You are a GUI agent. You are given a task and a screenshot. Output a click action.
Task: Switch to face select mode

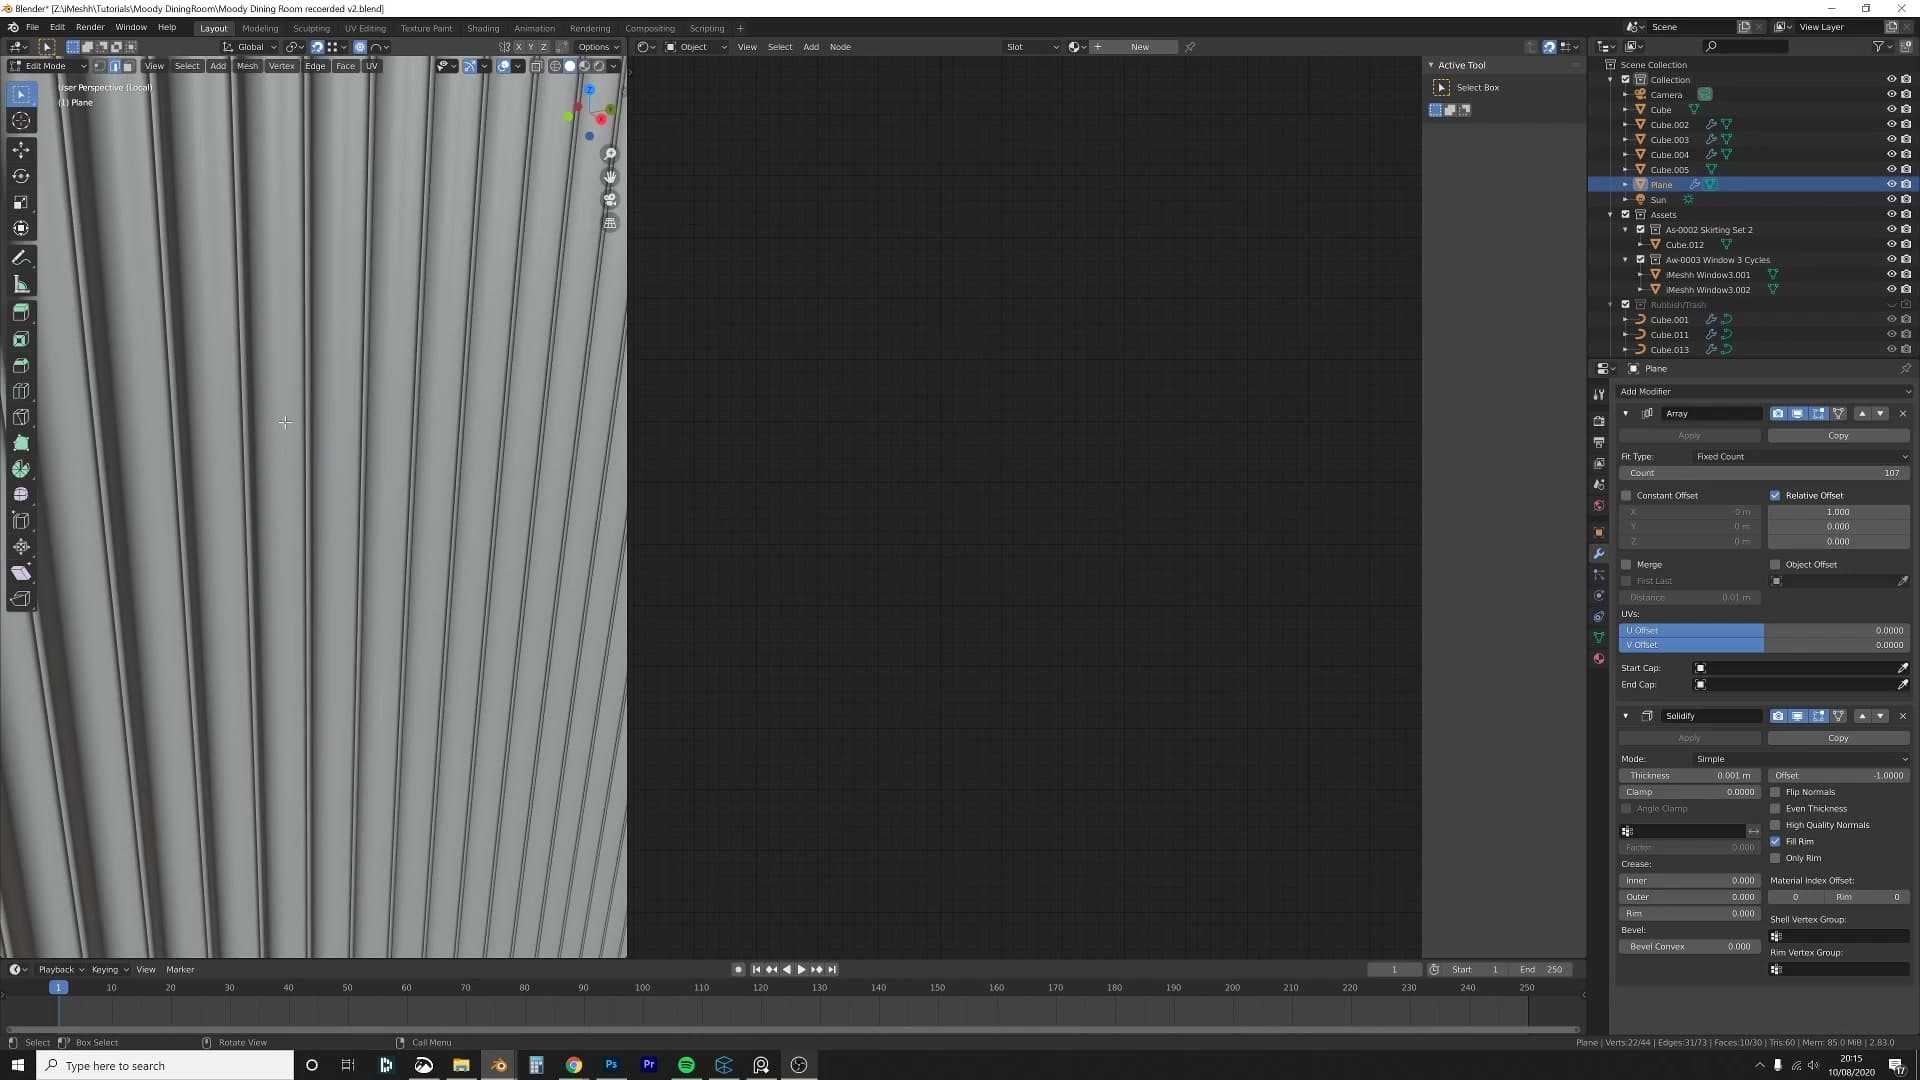(x=128, y=66)
